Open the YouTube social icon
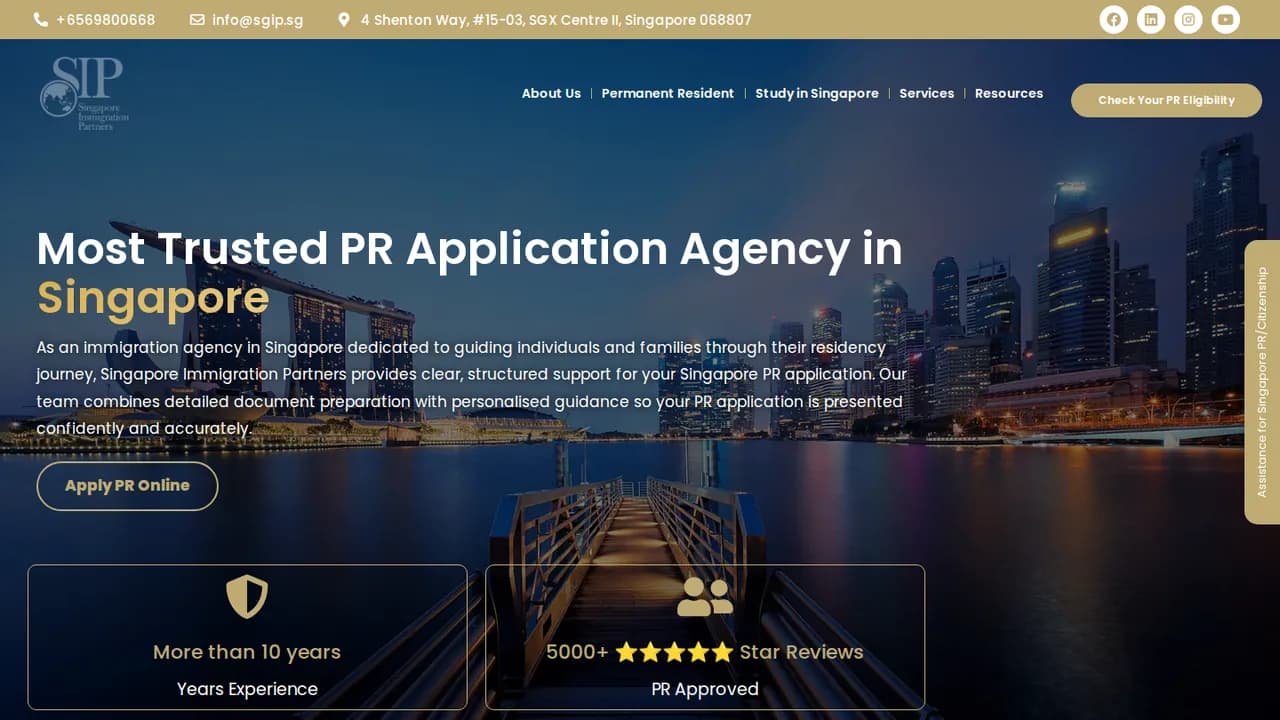 tap(1226, 19)
